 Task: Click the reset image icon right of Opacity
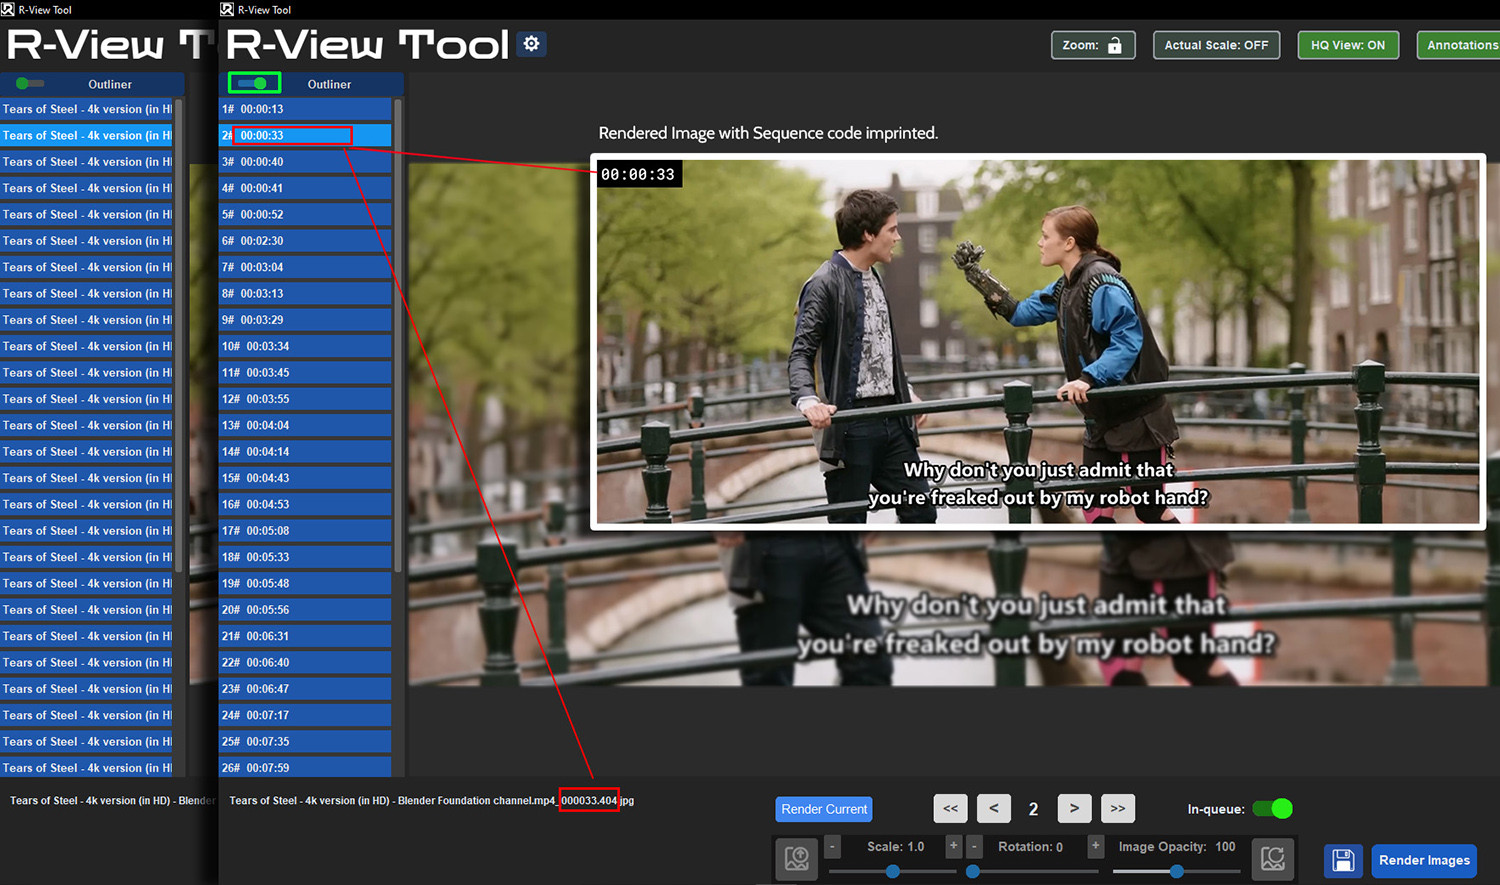tap(1273, 858)
